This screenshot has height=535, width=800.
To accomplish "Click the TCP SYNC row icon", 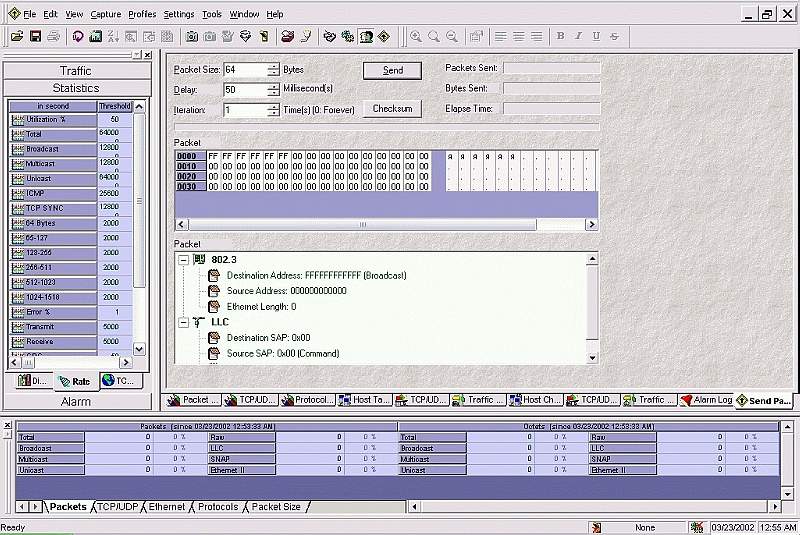I will tap(18, 209).
